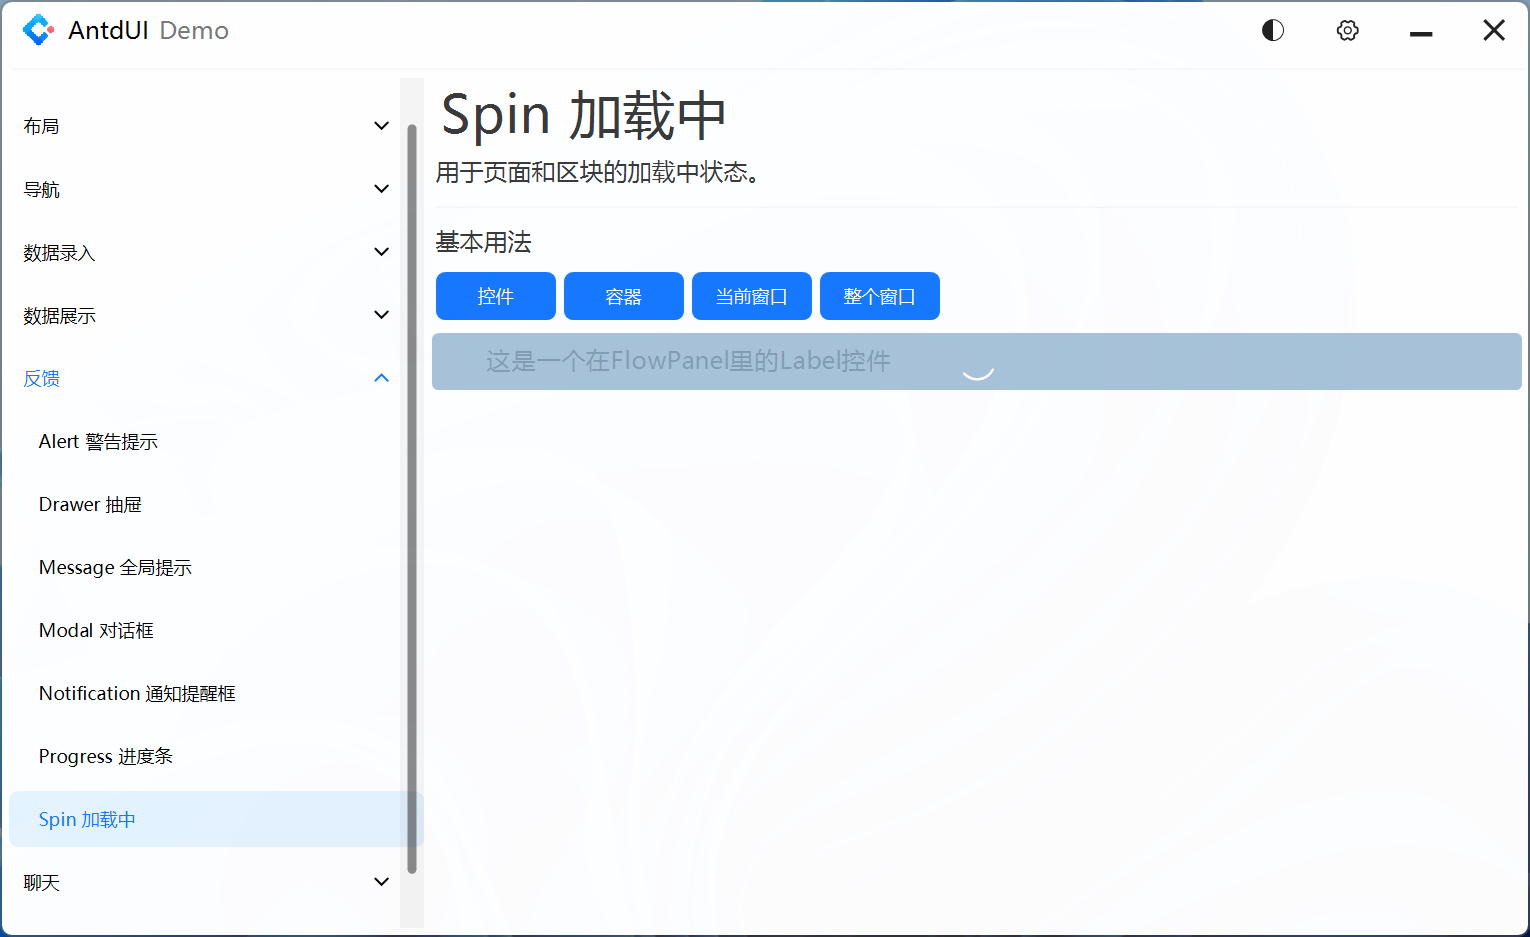Collapse the 反馈 section
This screenshot has width=1530, height=937.
pos(200,378)
